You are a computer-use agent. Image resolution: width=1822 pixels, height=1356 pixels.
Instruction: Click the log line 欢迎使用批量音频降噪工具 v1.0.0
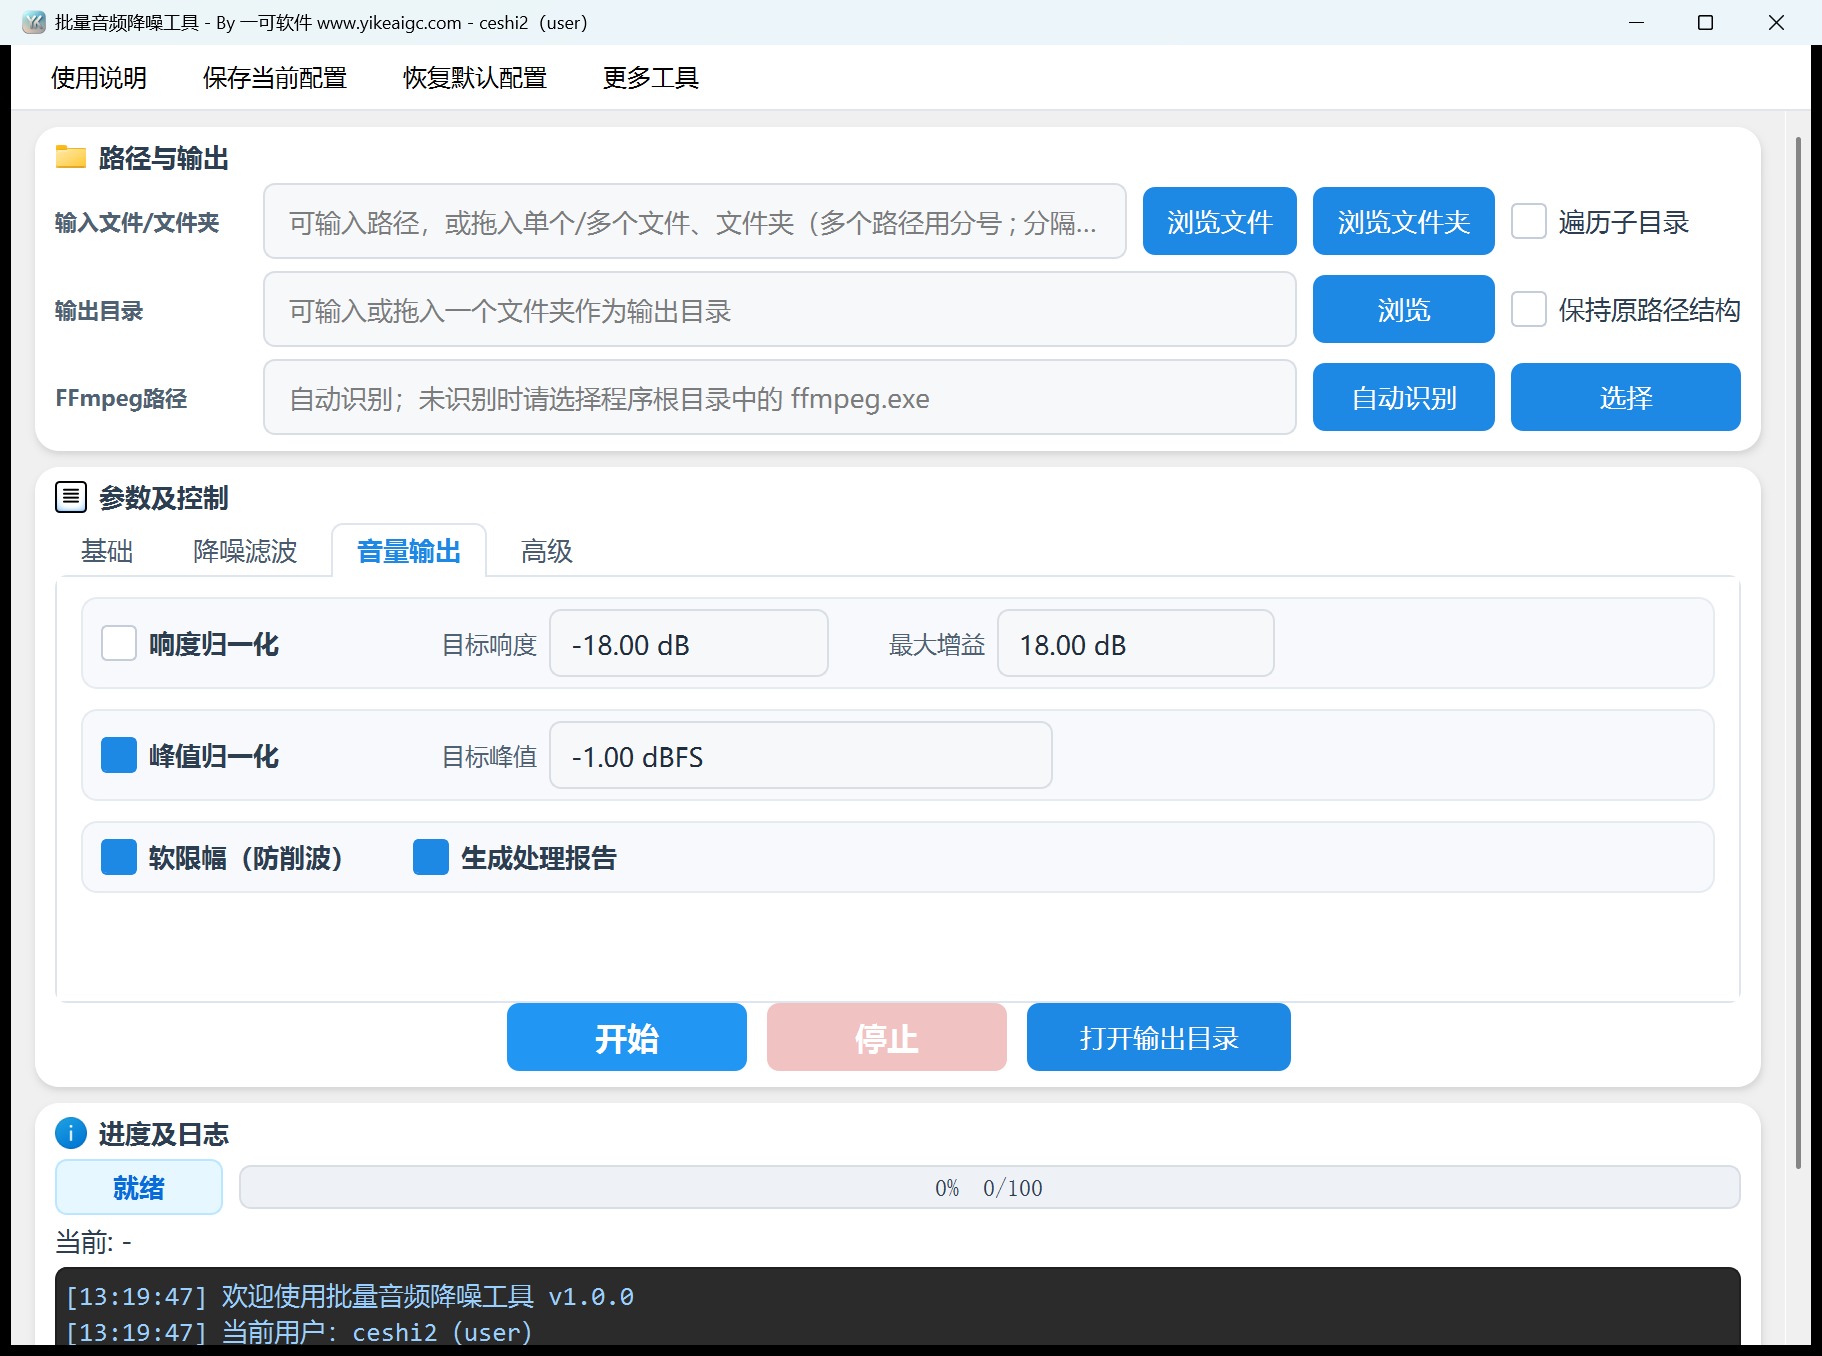pyautogui.click(x=350, y=1296)
